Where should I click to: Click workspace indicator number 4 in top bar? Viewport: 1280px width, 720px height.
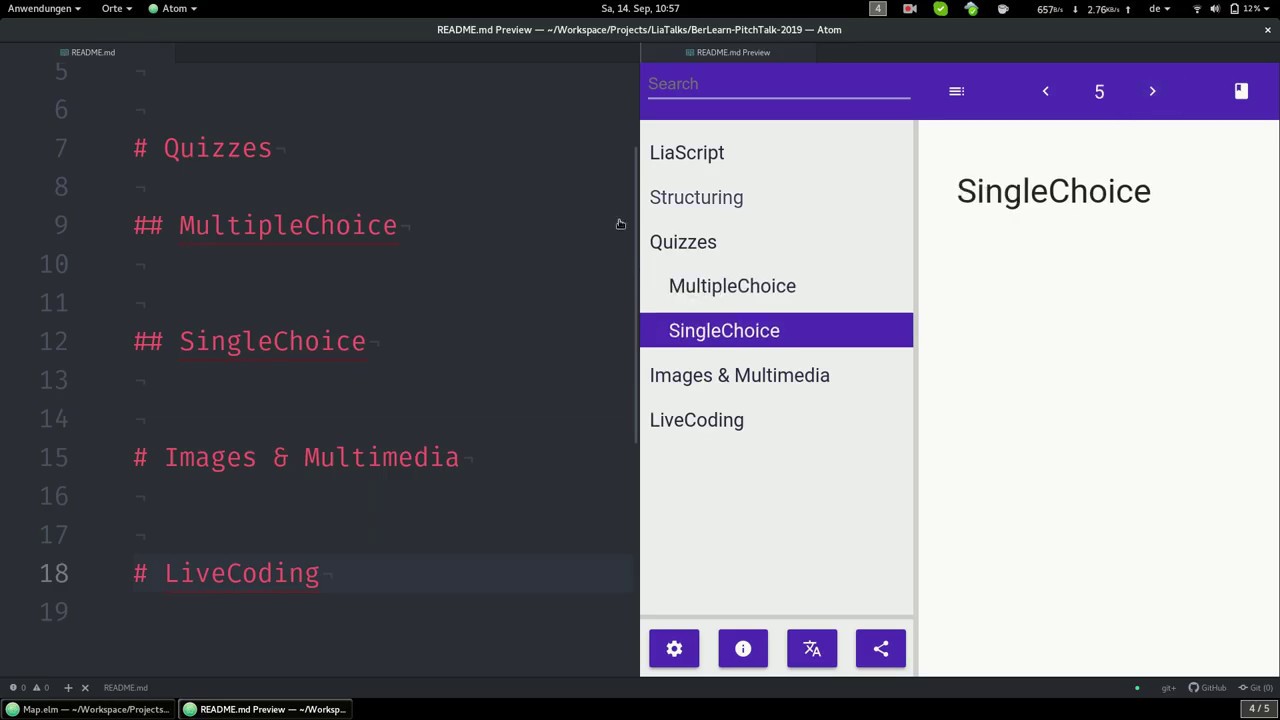(878, 8)
